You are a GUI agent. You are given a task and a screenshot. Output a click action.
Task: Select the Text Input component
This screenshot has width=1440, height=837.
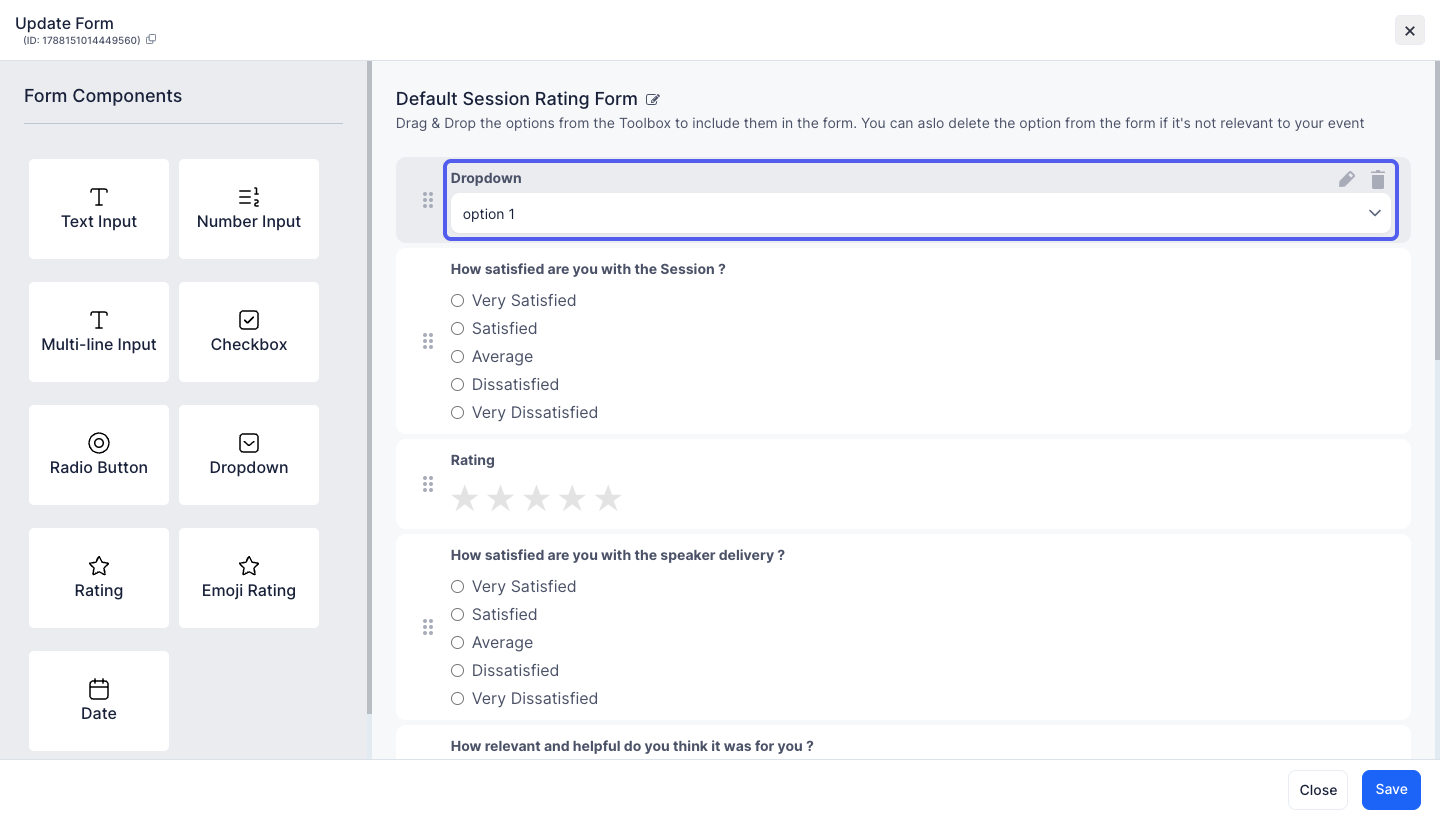pyautogui.click(x=99, y=209)
